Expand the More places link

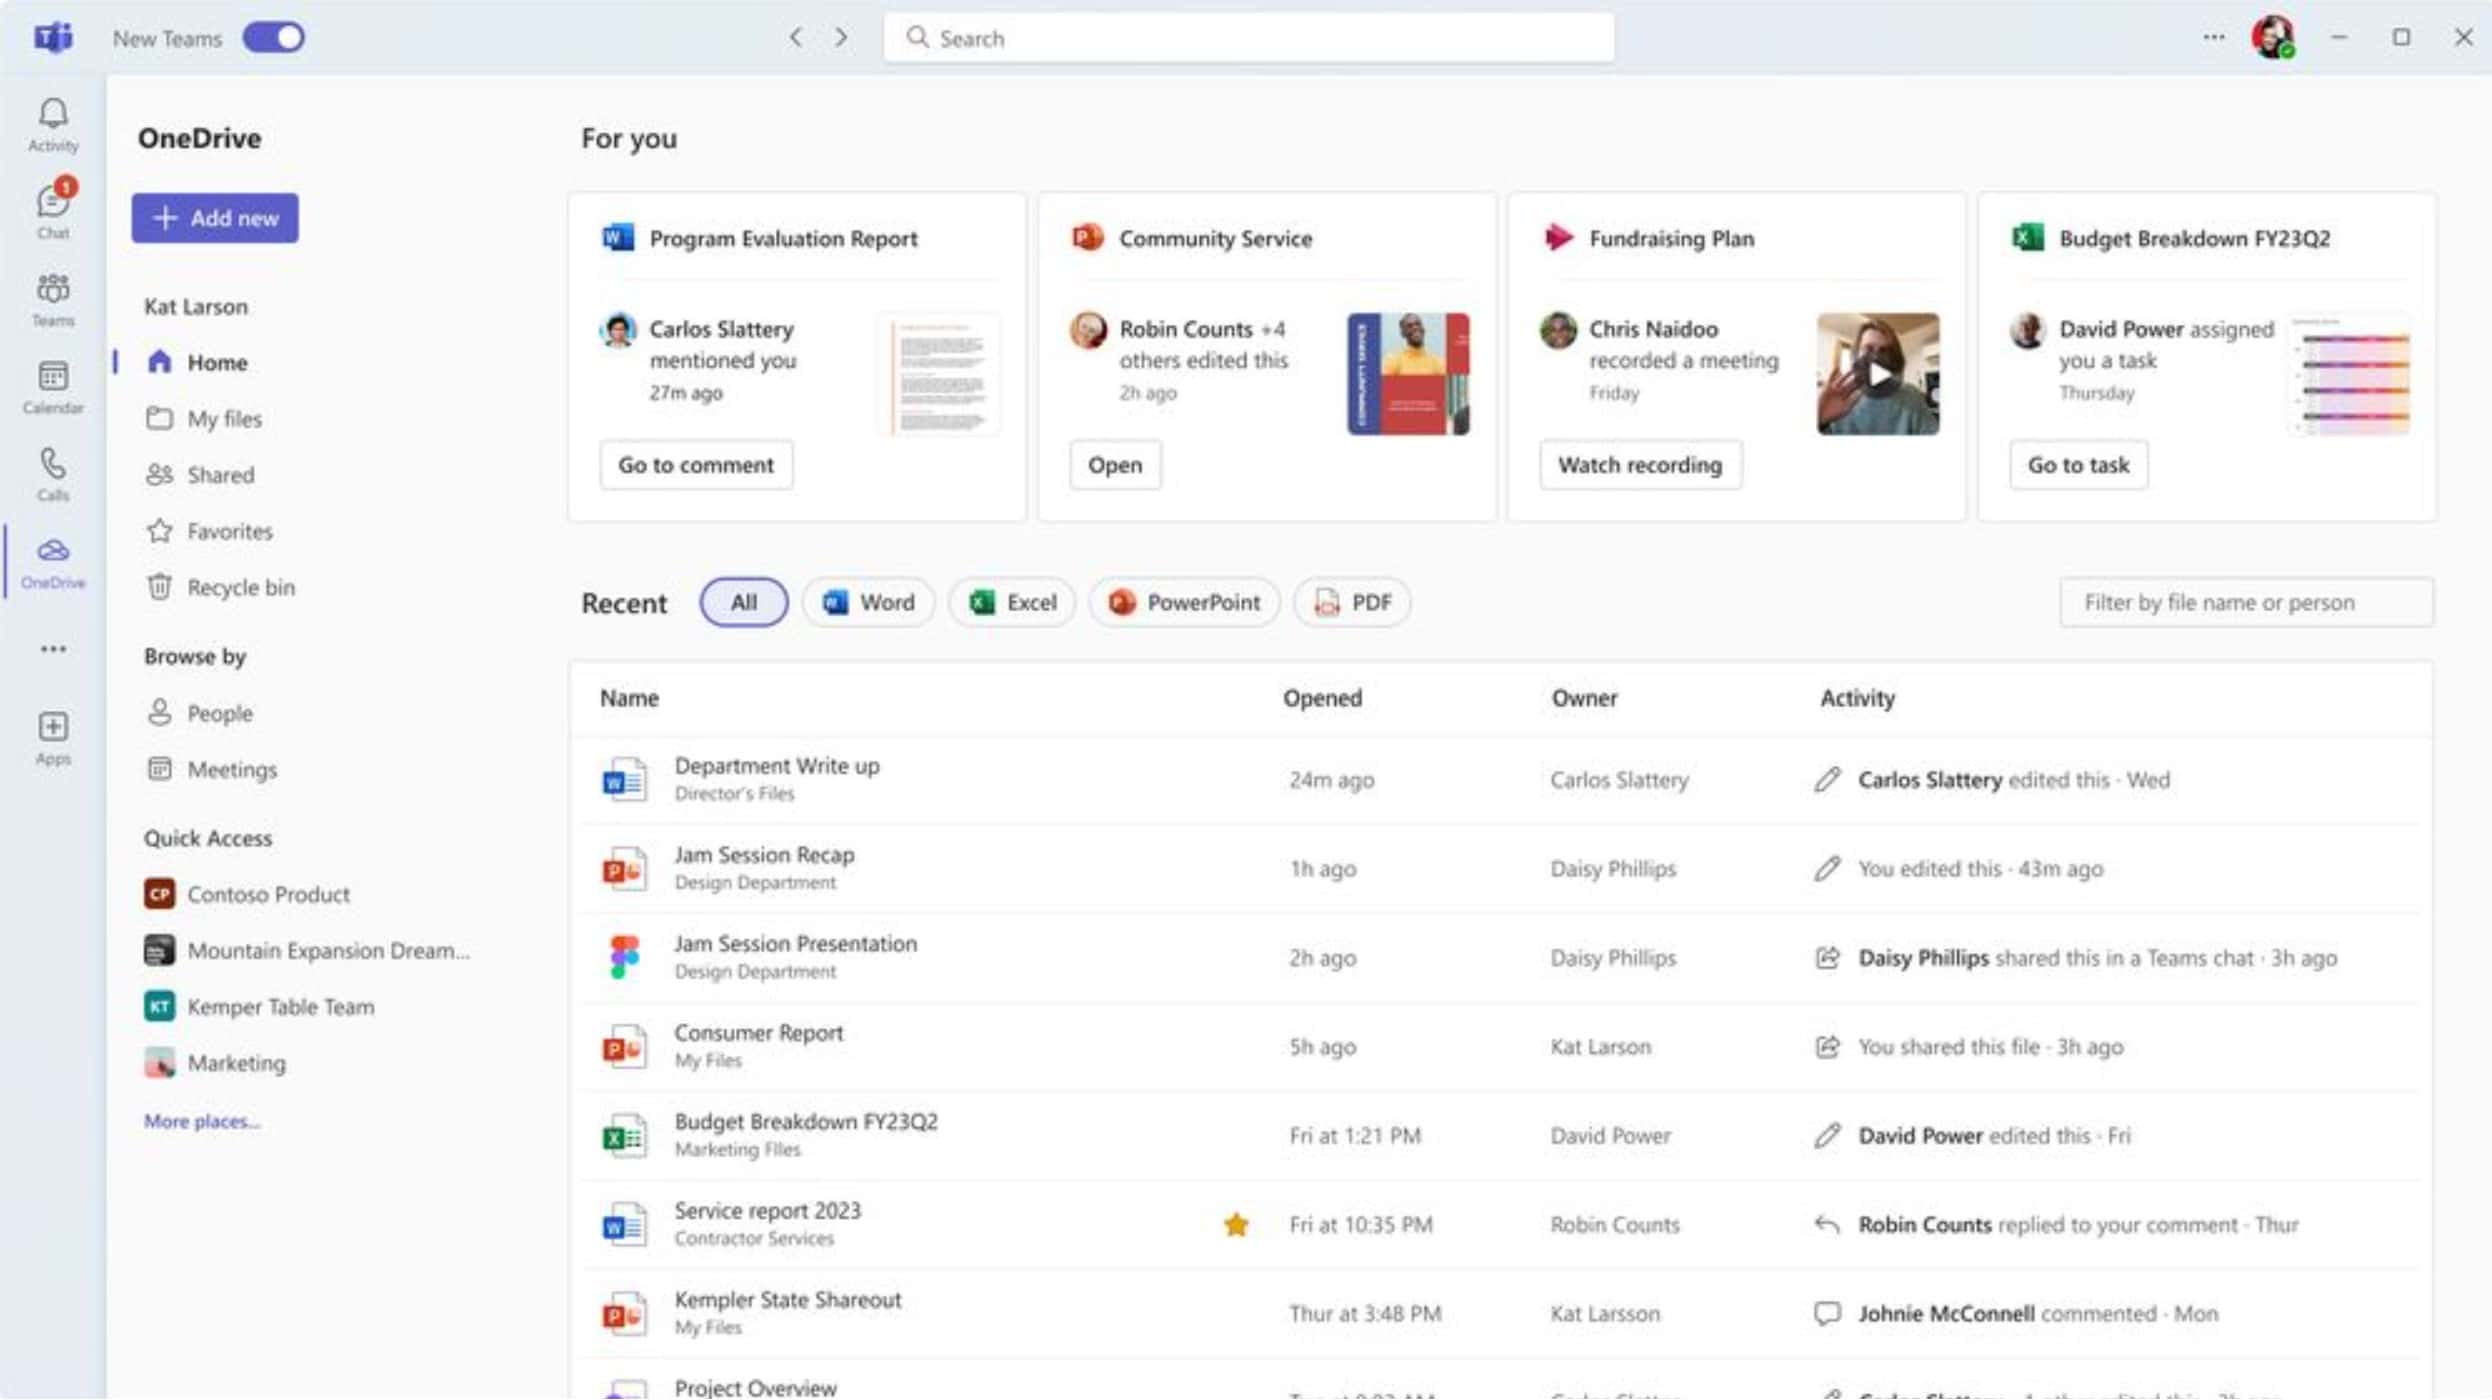200,1121
